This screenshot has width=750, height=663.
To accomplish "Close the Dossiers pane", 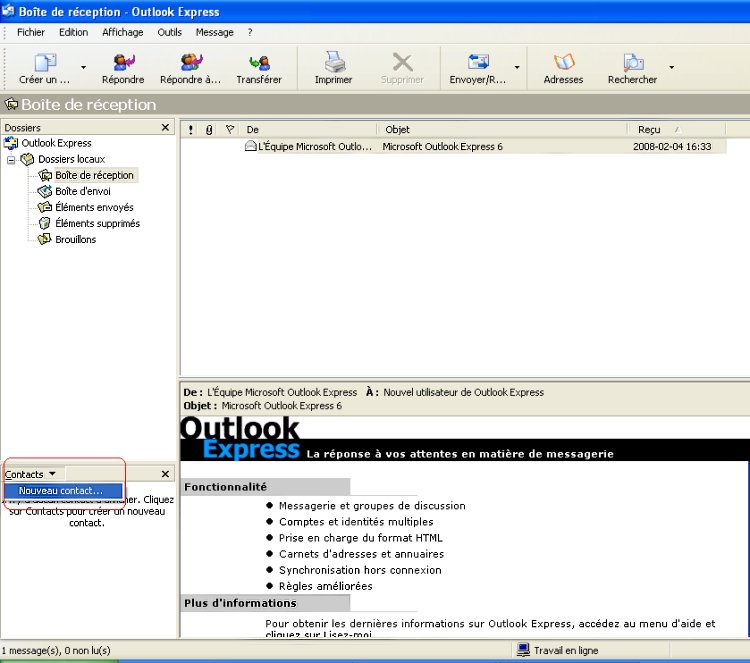I will click(166, 128).
